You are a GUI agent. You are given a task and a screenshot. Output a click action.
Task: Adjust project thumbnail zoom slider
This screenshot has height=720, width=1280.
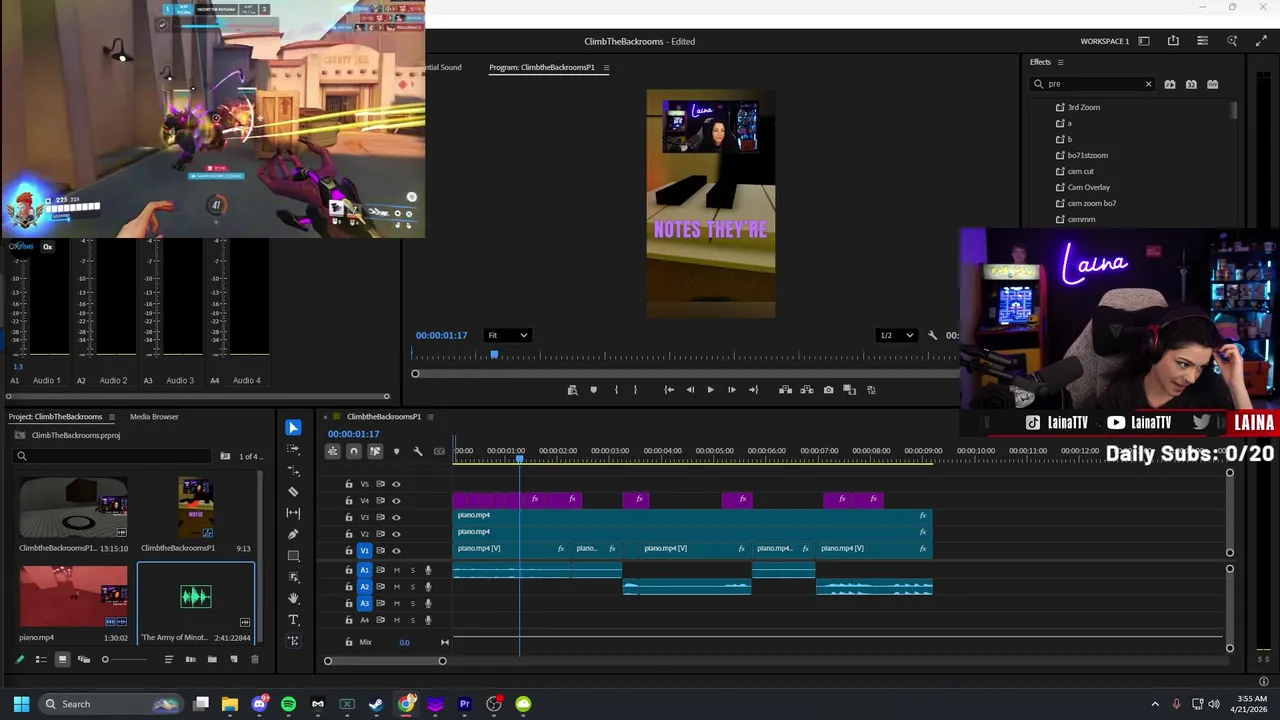coord(105,660)
